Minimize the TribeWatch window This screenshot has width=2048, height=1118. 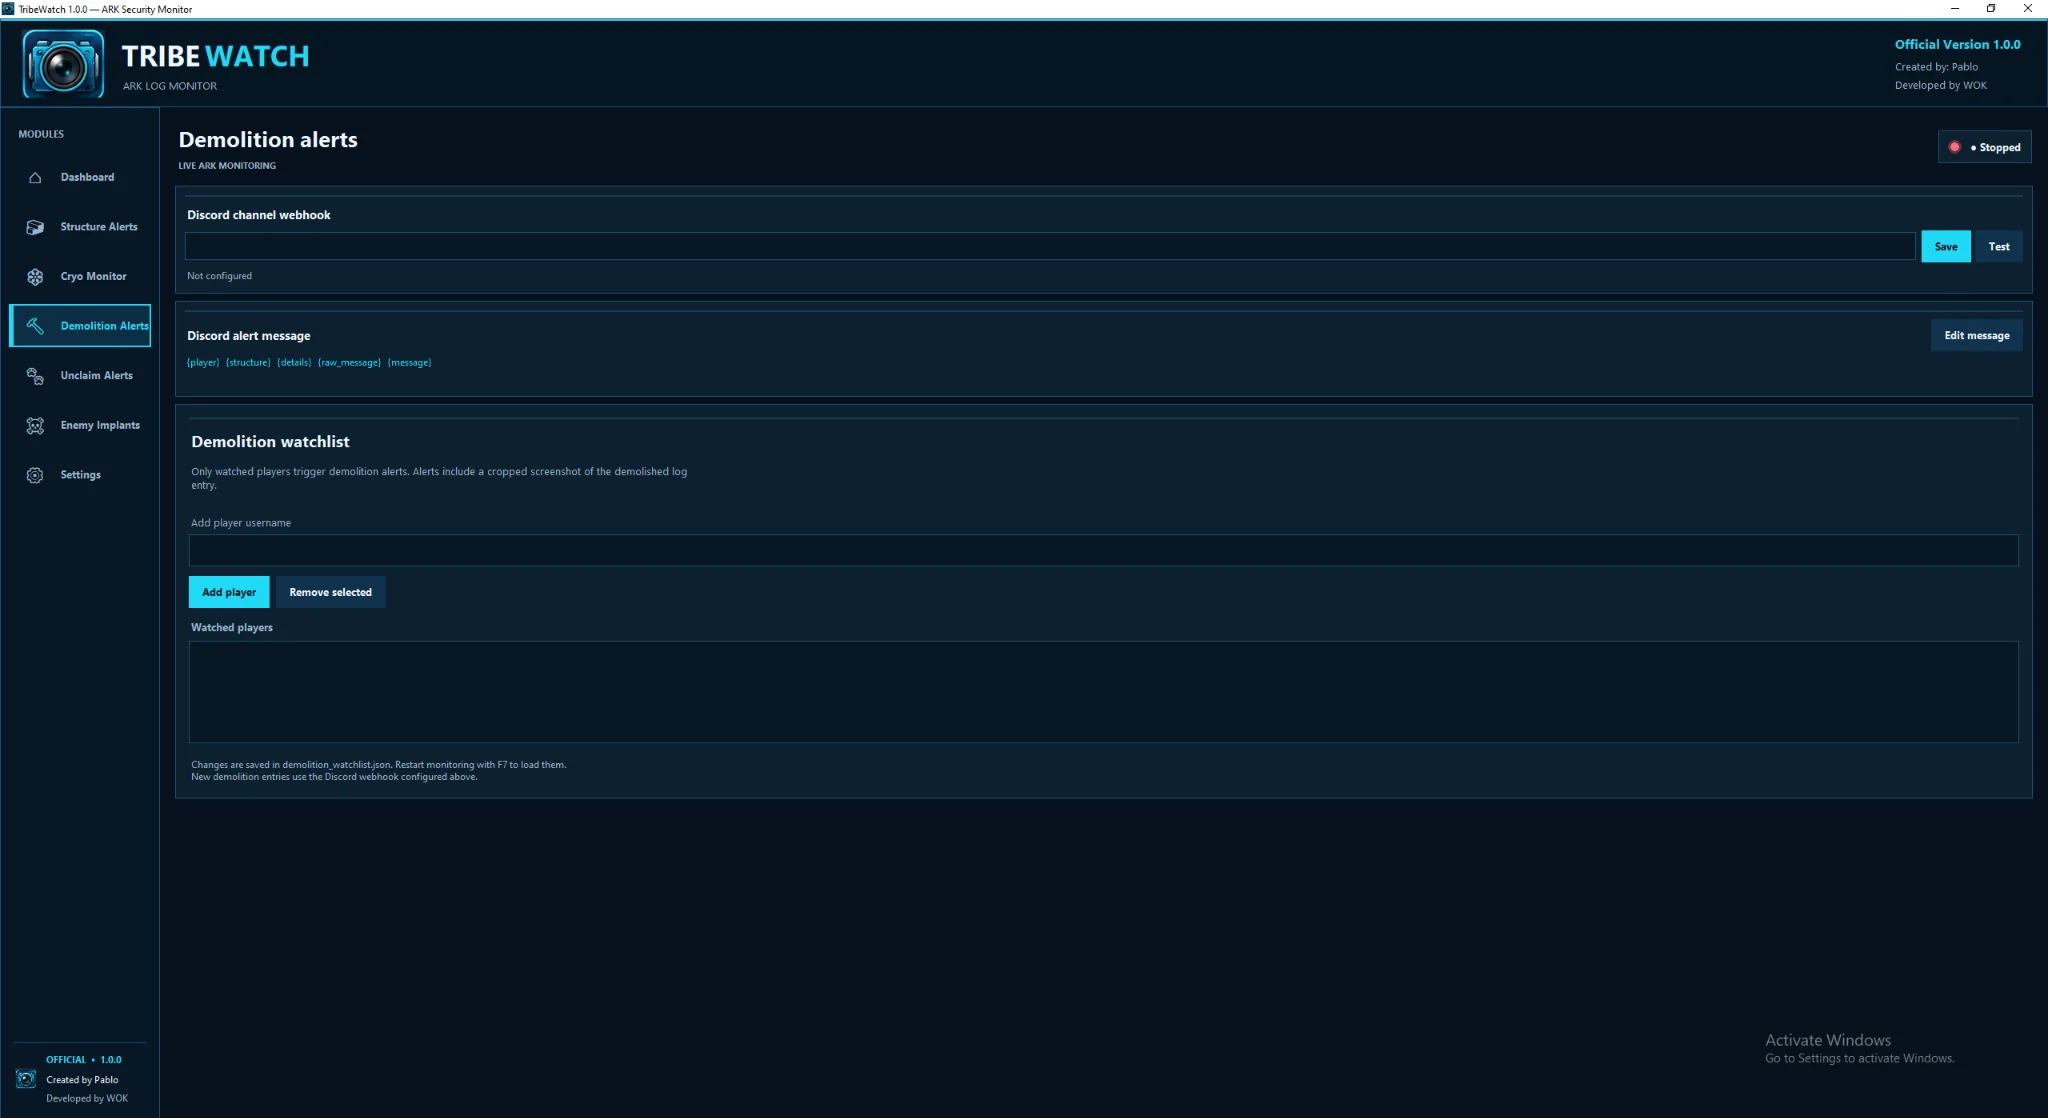tap(1955, 9)
